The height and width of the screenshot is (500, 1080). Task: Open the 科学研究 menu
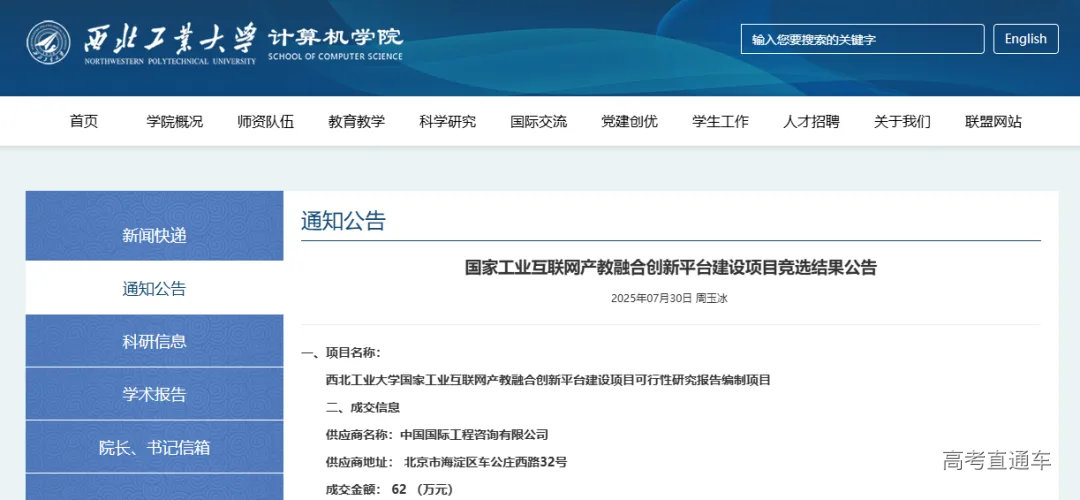click(448, 122)
